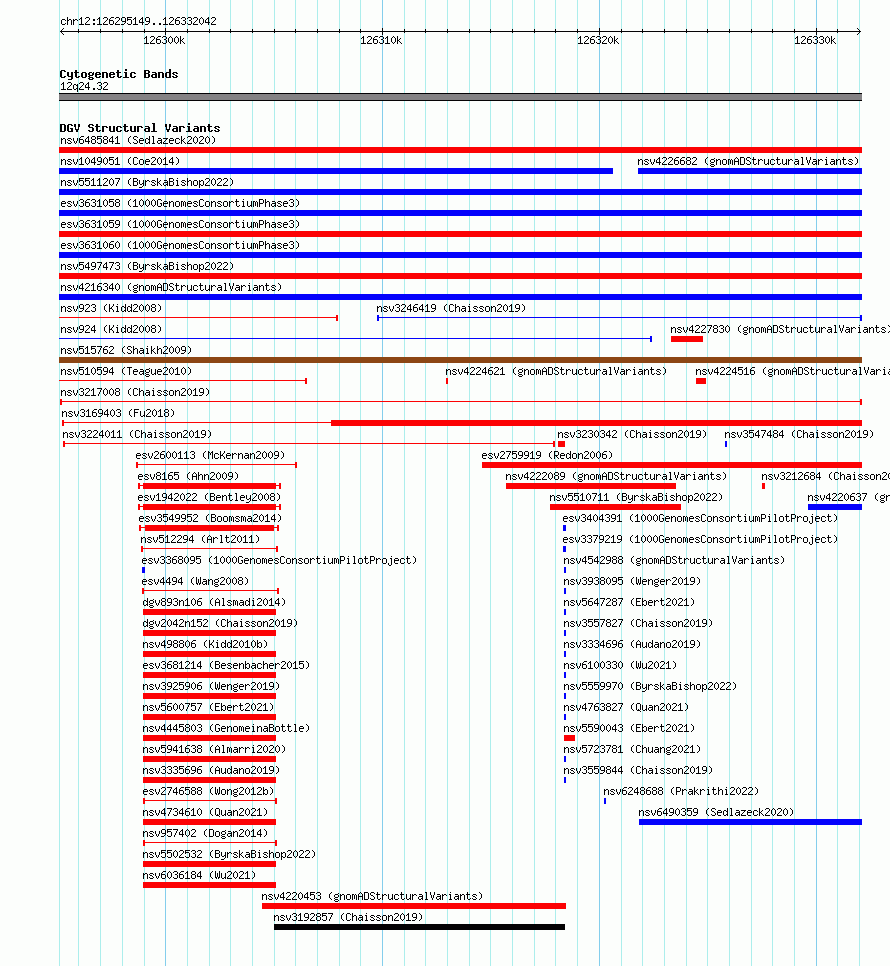Click esv3681214 (Besenbacher2015) label

(x=226, y=664)
